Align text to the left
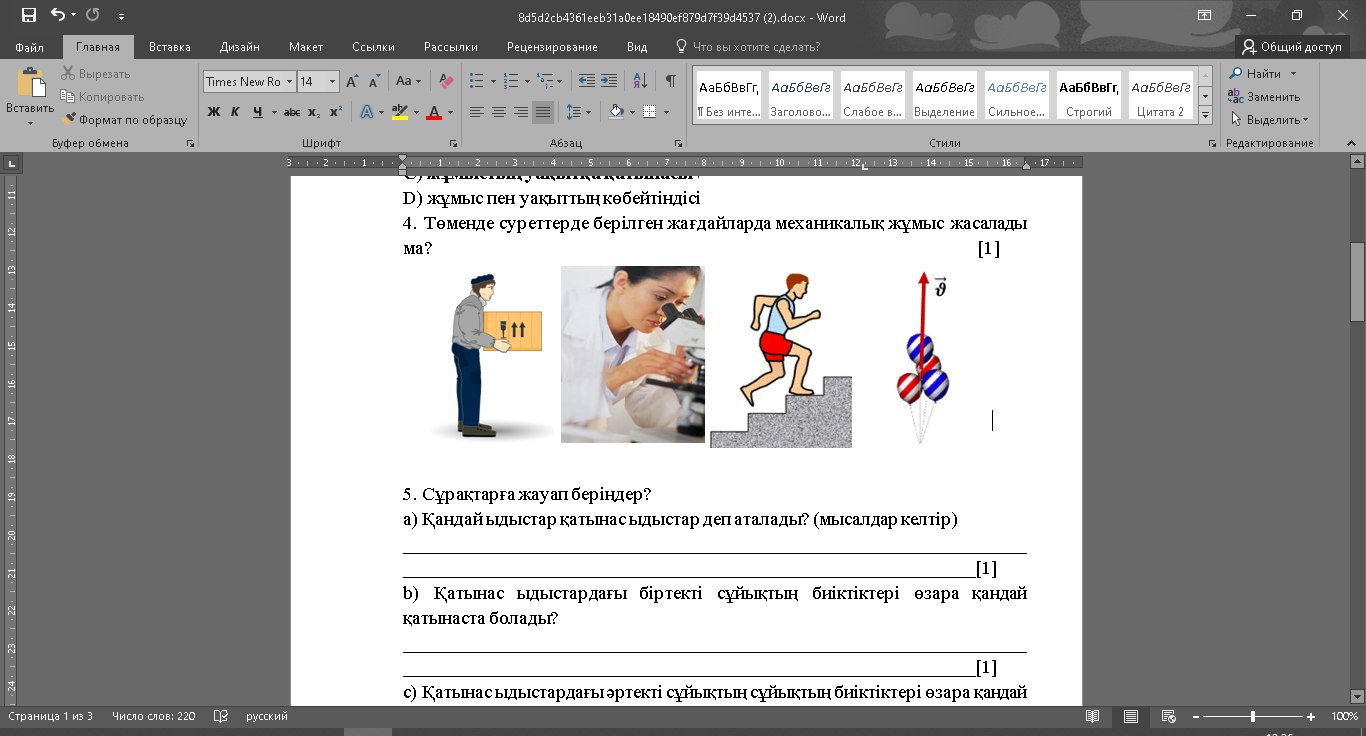The width and height of the screenshot is (1366, 736). pyautogui.click(x=477, y=112)
